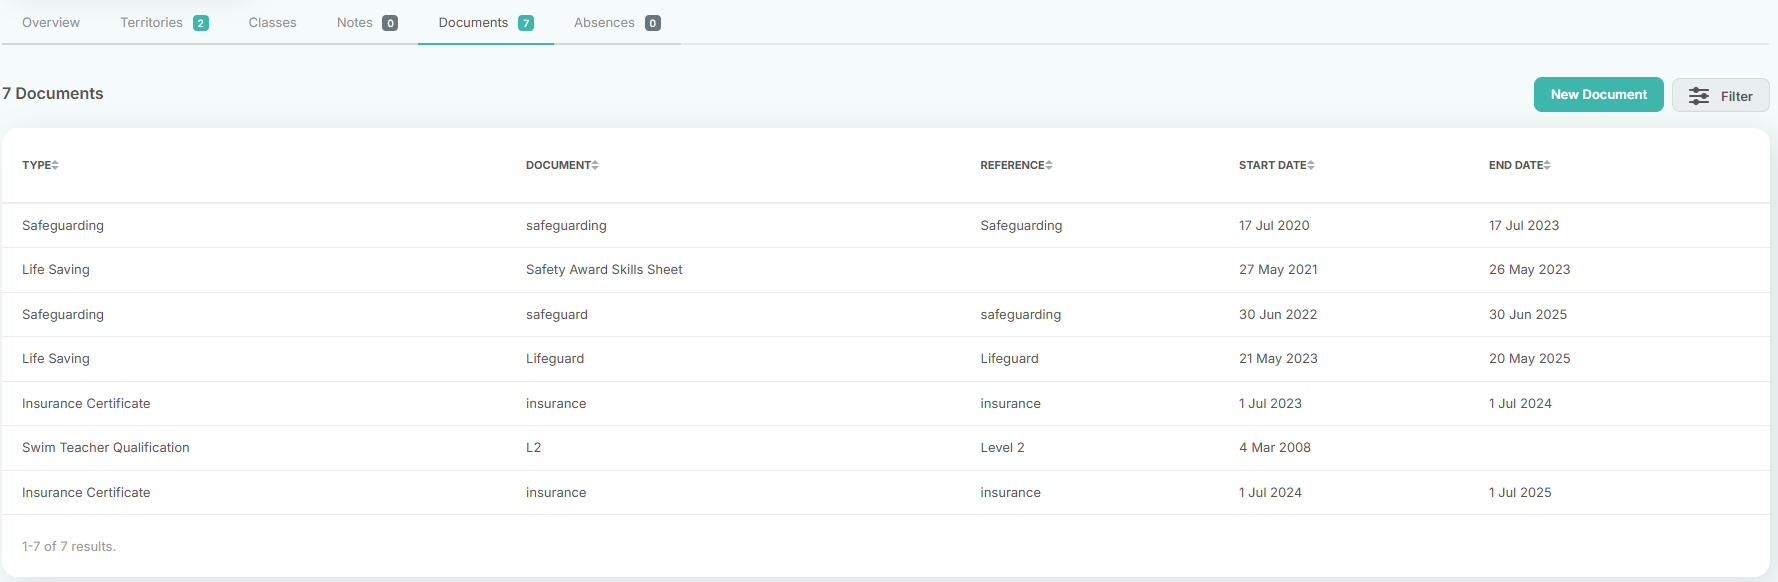Click the New Document button
Image resolution: width=1778 pixels, height=582 pixels.
[1598, 94]
